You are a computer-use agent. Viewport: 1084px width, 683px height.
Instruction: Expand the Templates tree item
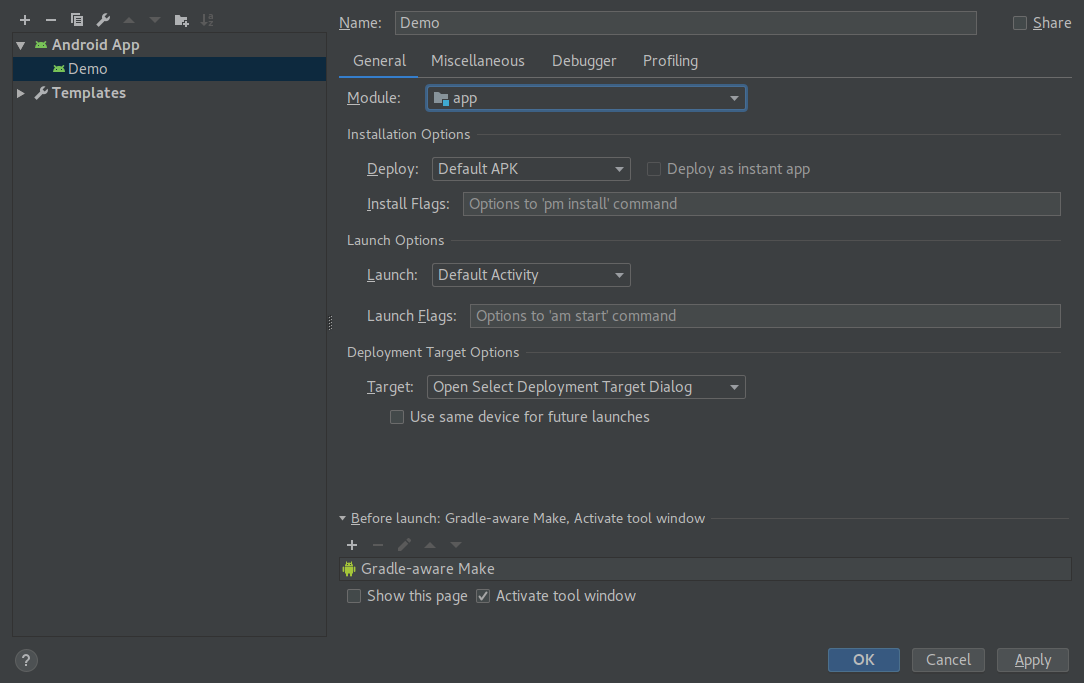(x=20, y=92)
